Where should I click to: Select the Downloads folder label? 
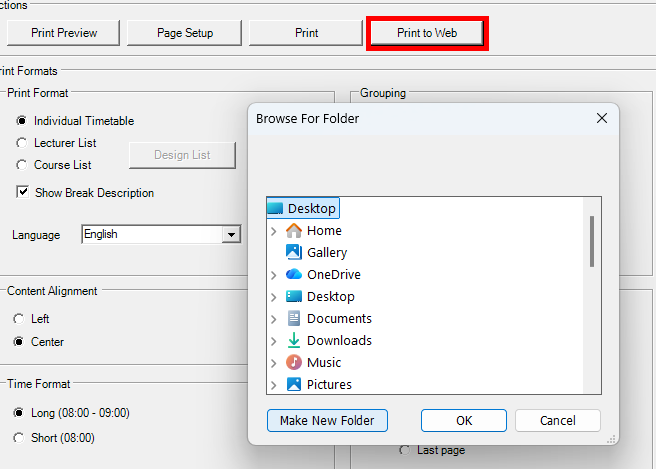(339, 341)
